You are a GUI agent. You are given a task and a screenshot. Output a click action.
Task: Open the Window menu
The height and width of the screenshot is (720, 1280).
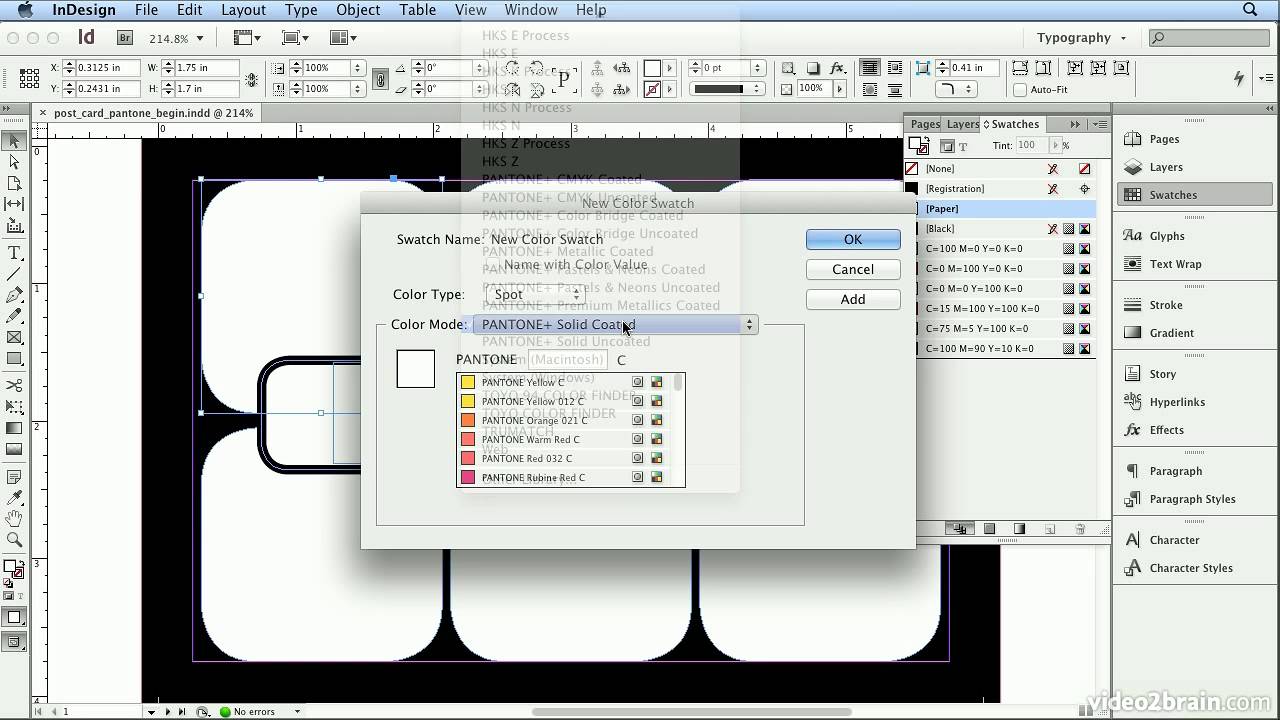530,10
